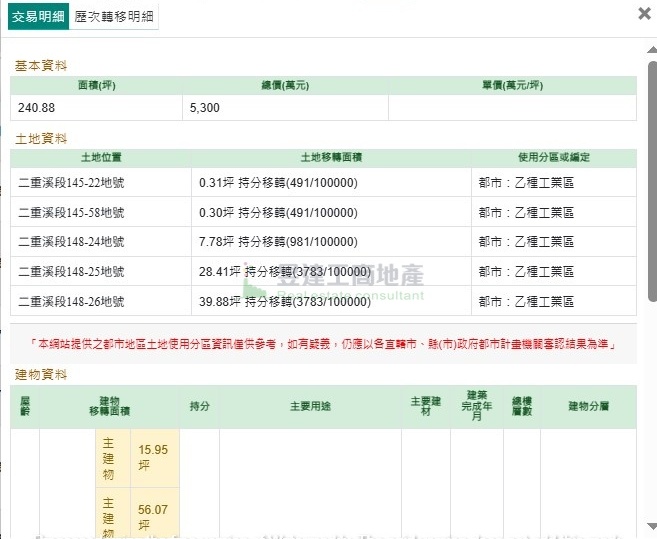Screen dimensions: 657x539
Task: Click the 土地移轉面積 column header
Action: (331, 158)
